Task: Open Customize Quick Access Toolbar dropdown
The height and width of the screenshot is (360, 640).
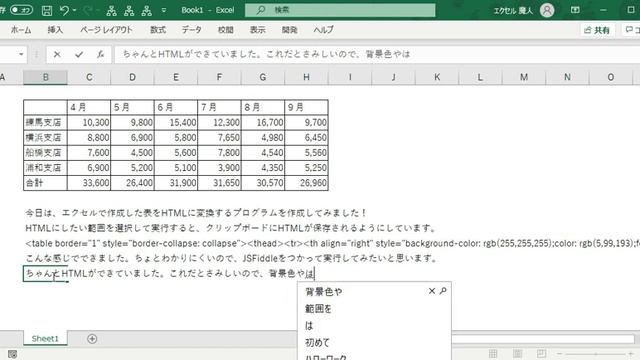Action: tap(164, 10)
